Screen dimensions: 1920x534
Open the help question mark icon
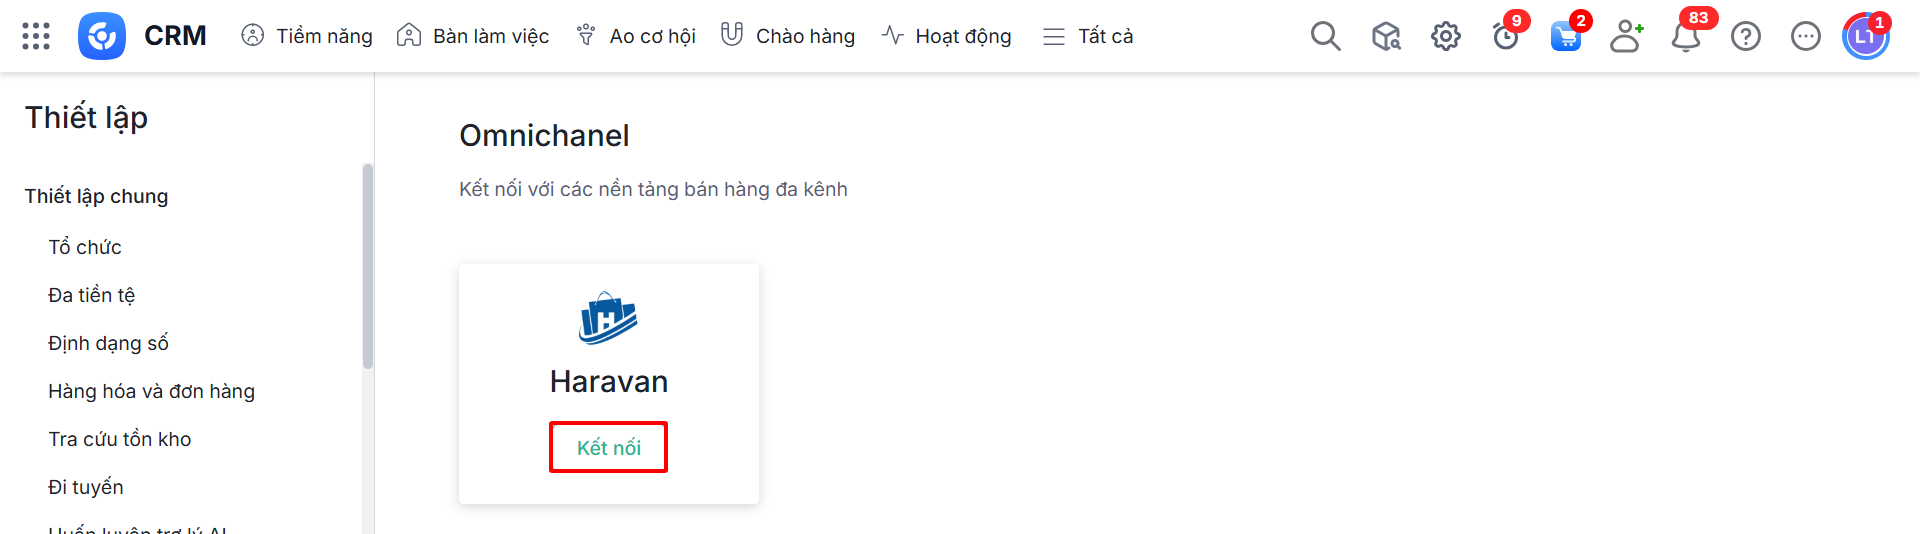point(1746,36)
